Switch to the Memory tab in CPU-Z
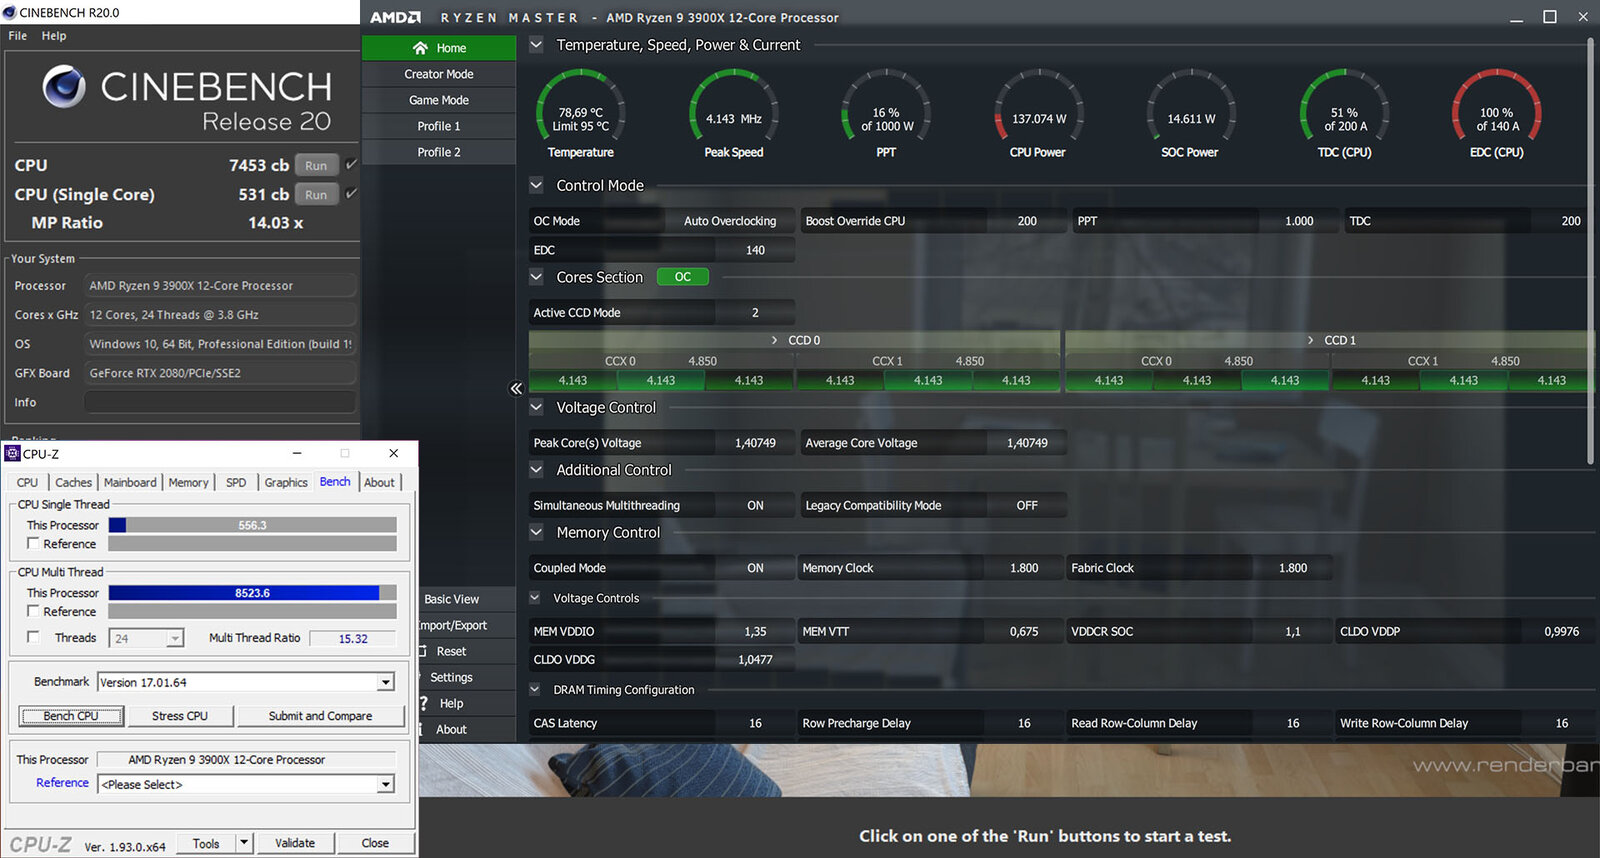The height and width of the screenshot is (858, 1600). point(188,482)
